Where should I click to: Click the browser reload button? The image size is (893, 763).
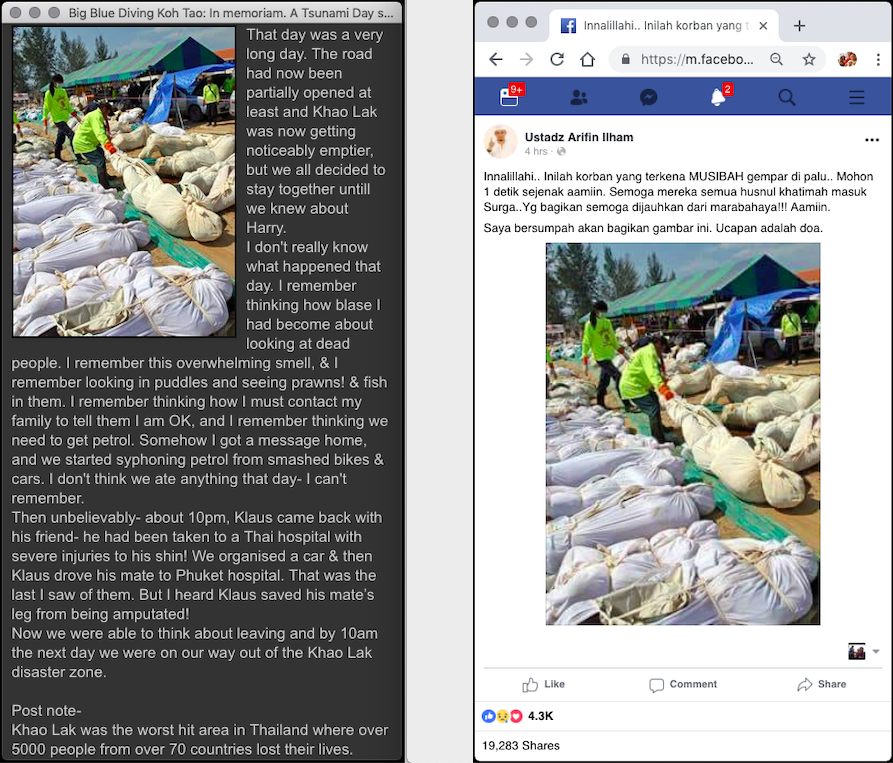click(x=557, y=59)
